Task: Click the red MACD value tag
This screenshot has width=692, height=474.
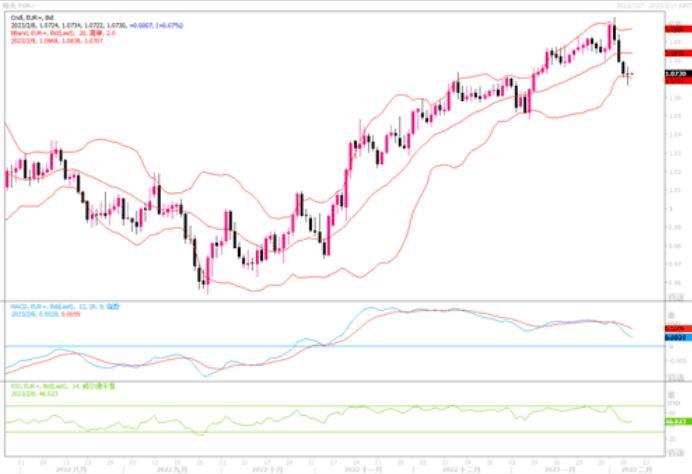Action: tap(673, 328)
